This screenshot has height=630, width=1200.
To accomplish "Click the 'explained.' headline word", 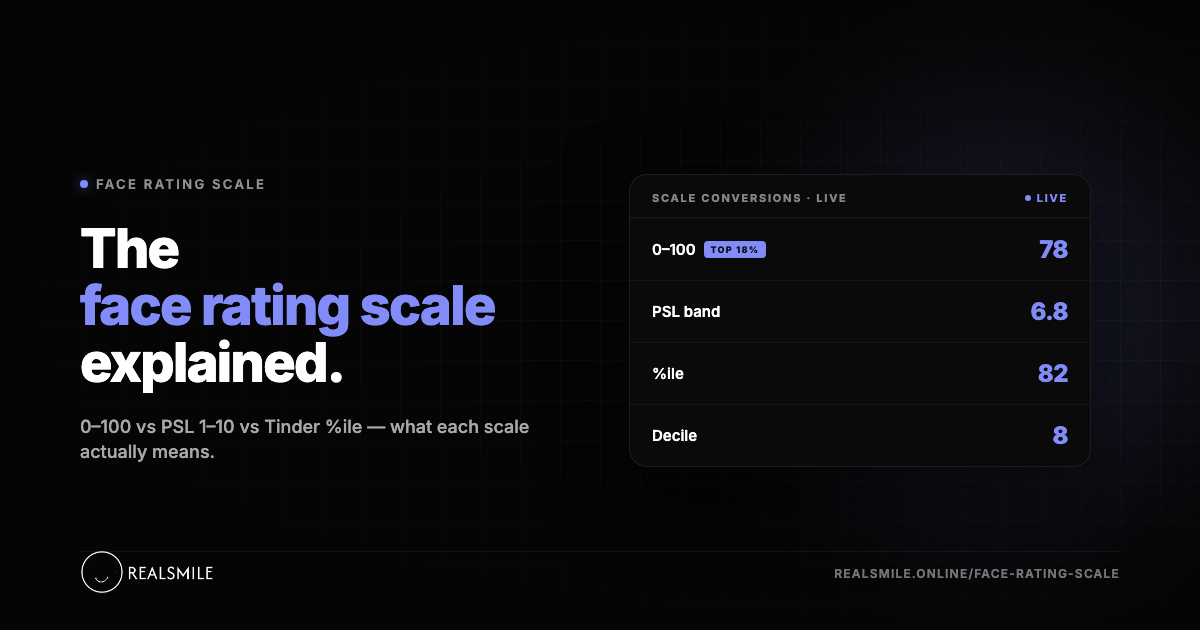I will tap(212, 364).
